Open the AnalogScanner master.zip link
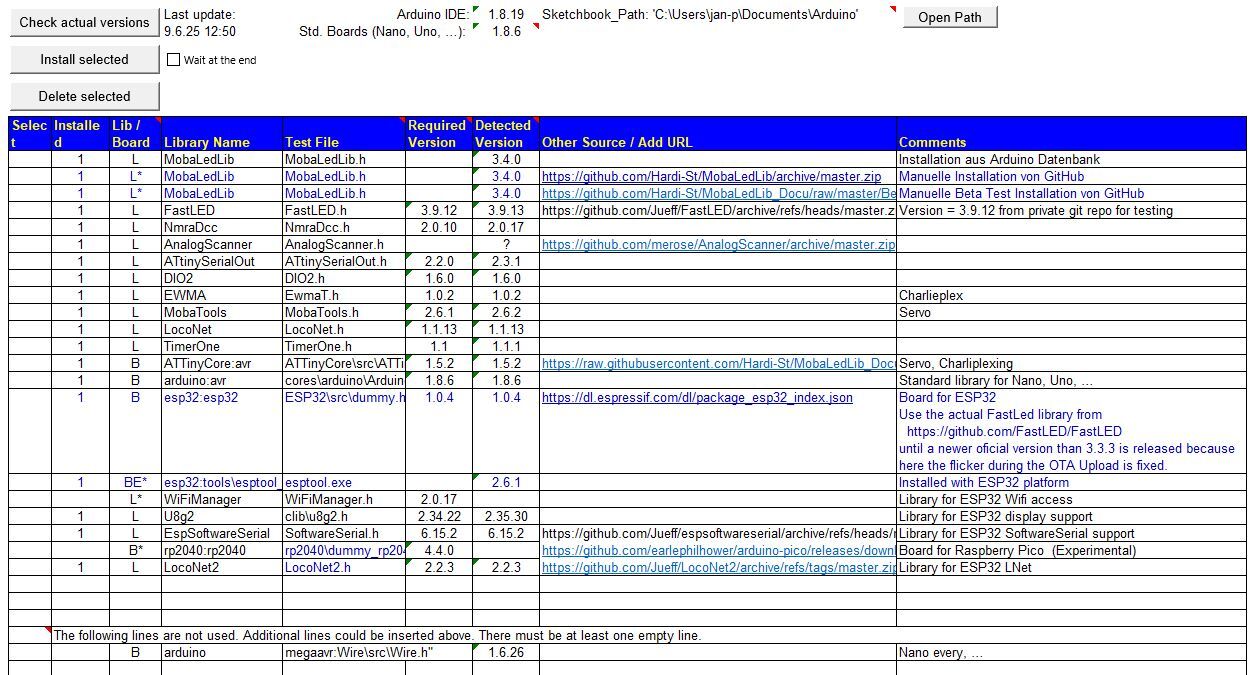 click(x=717, y=245)
